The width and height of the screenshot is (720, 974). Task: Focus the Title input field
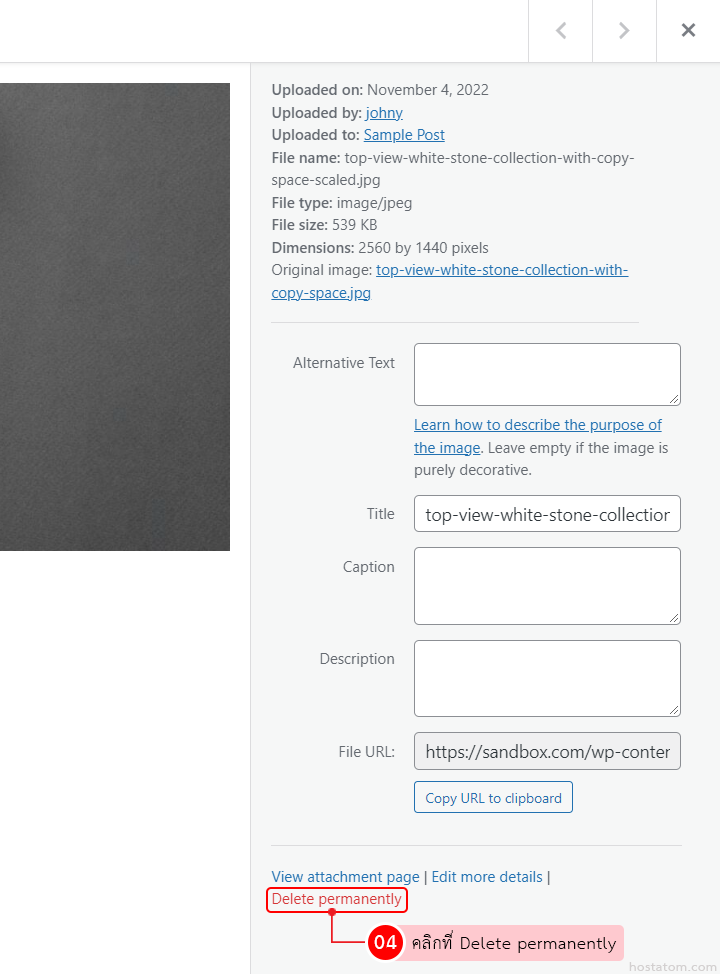click(x=546, y=515)
